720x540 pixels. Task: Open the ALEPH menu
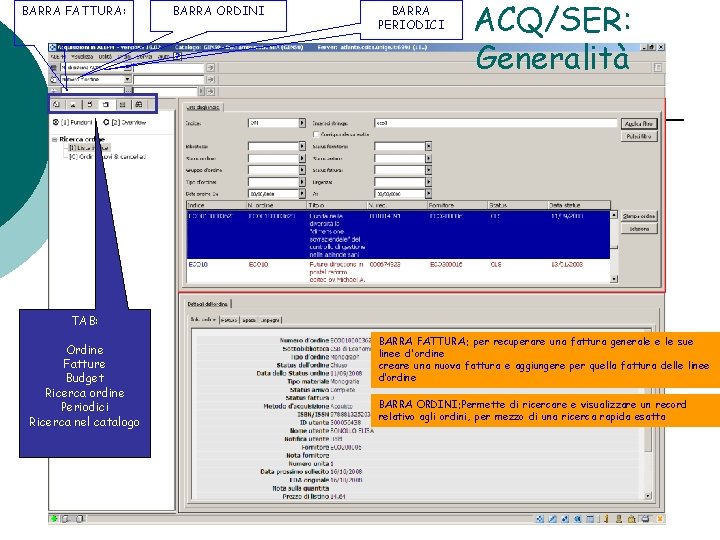[57, 56]
